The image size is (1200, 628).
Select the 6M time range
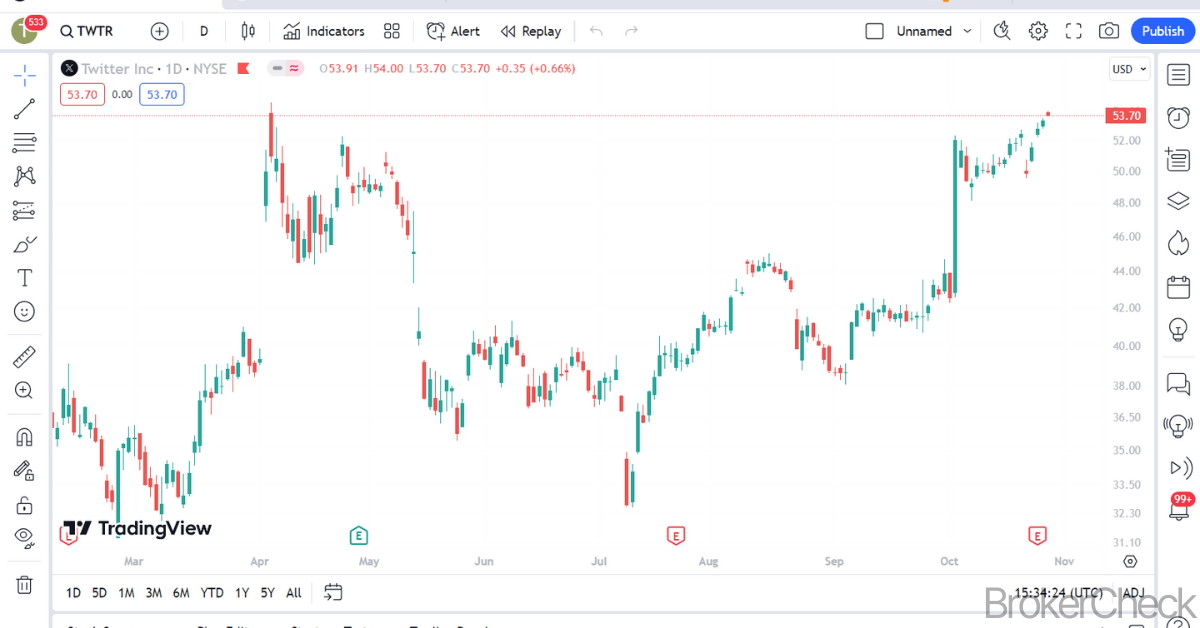(181, 593)
